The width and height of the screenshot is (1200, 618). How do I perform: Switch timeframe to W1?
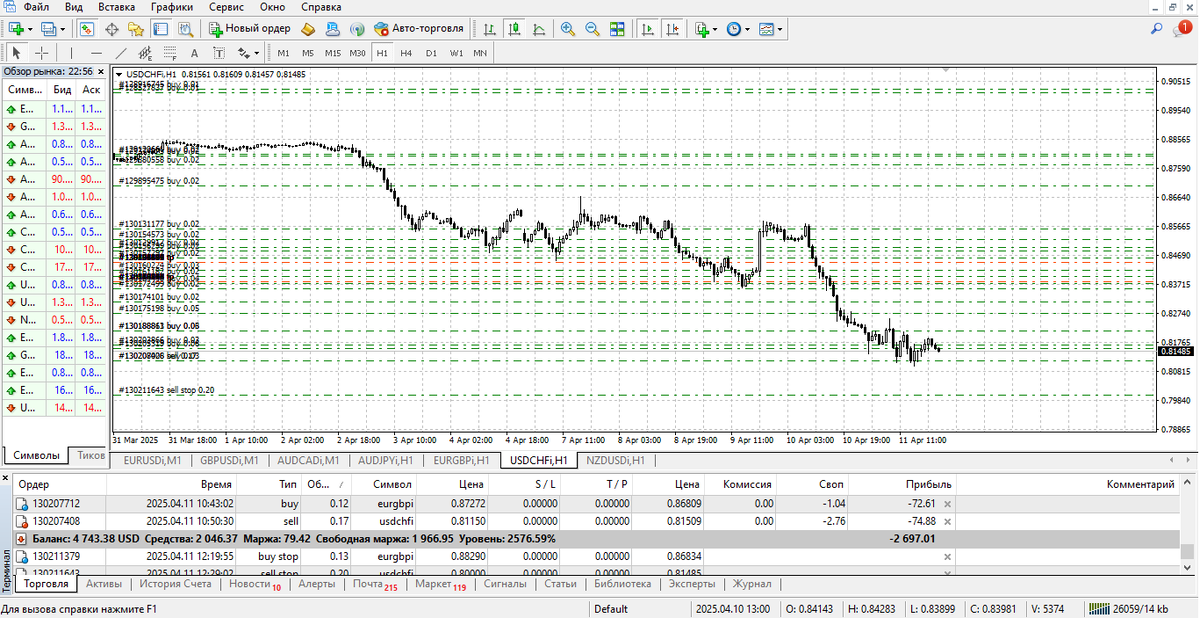pyautogui.click(x=456, y=52)
